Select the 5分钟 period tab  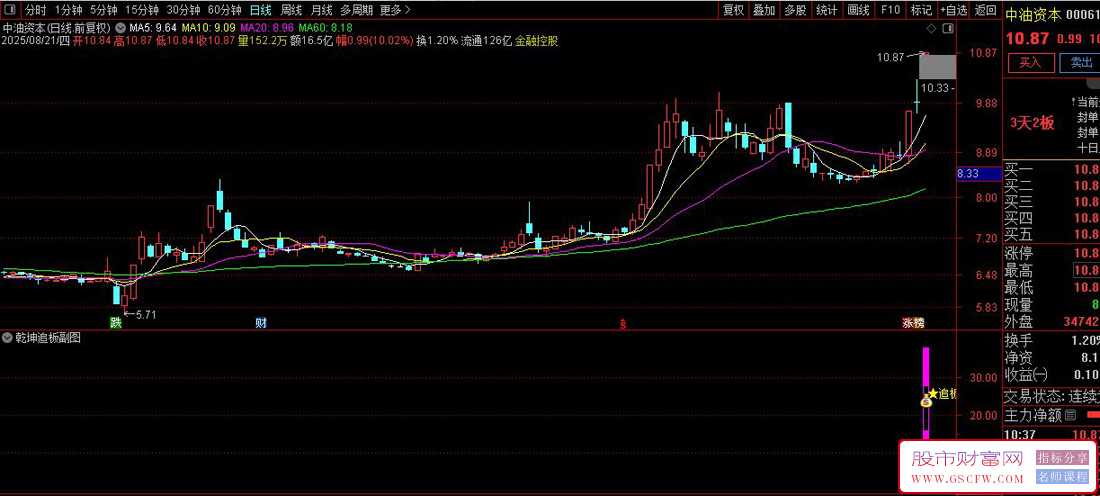tap(104, 10)
